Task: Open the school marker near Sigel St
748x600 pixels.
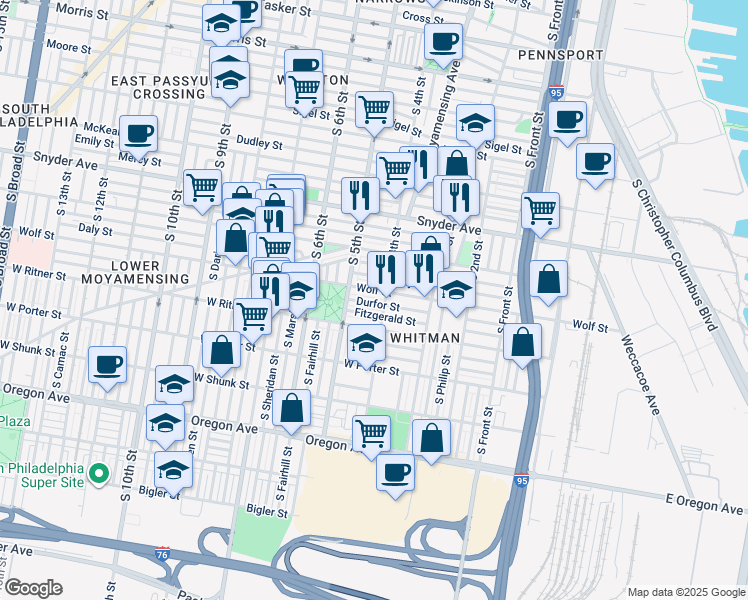Action: point(476,123)
